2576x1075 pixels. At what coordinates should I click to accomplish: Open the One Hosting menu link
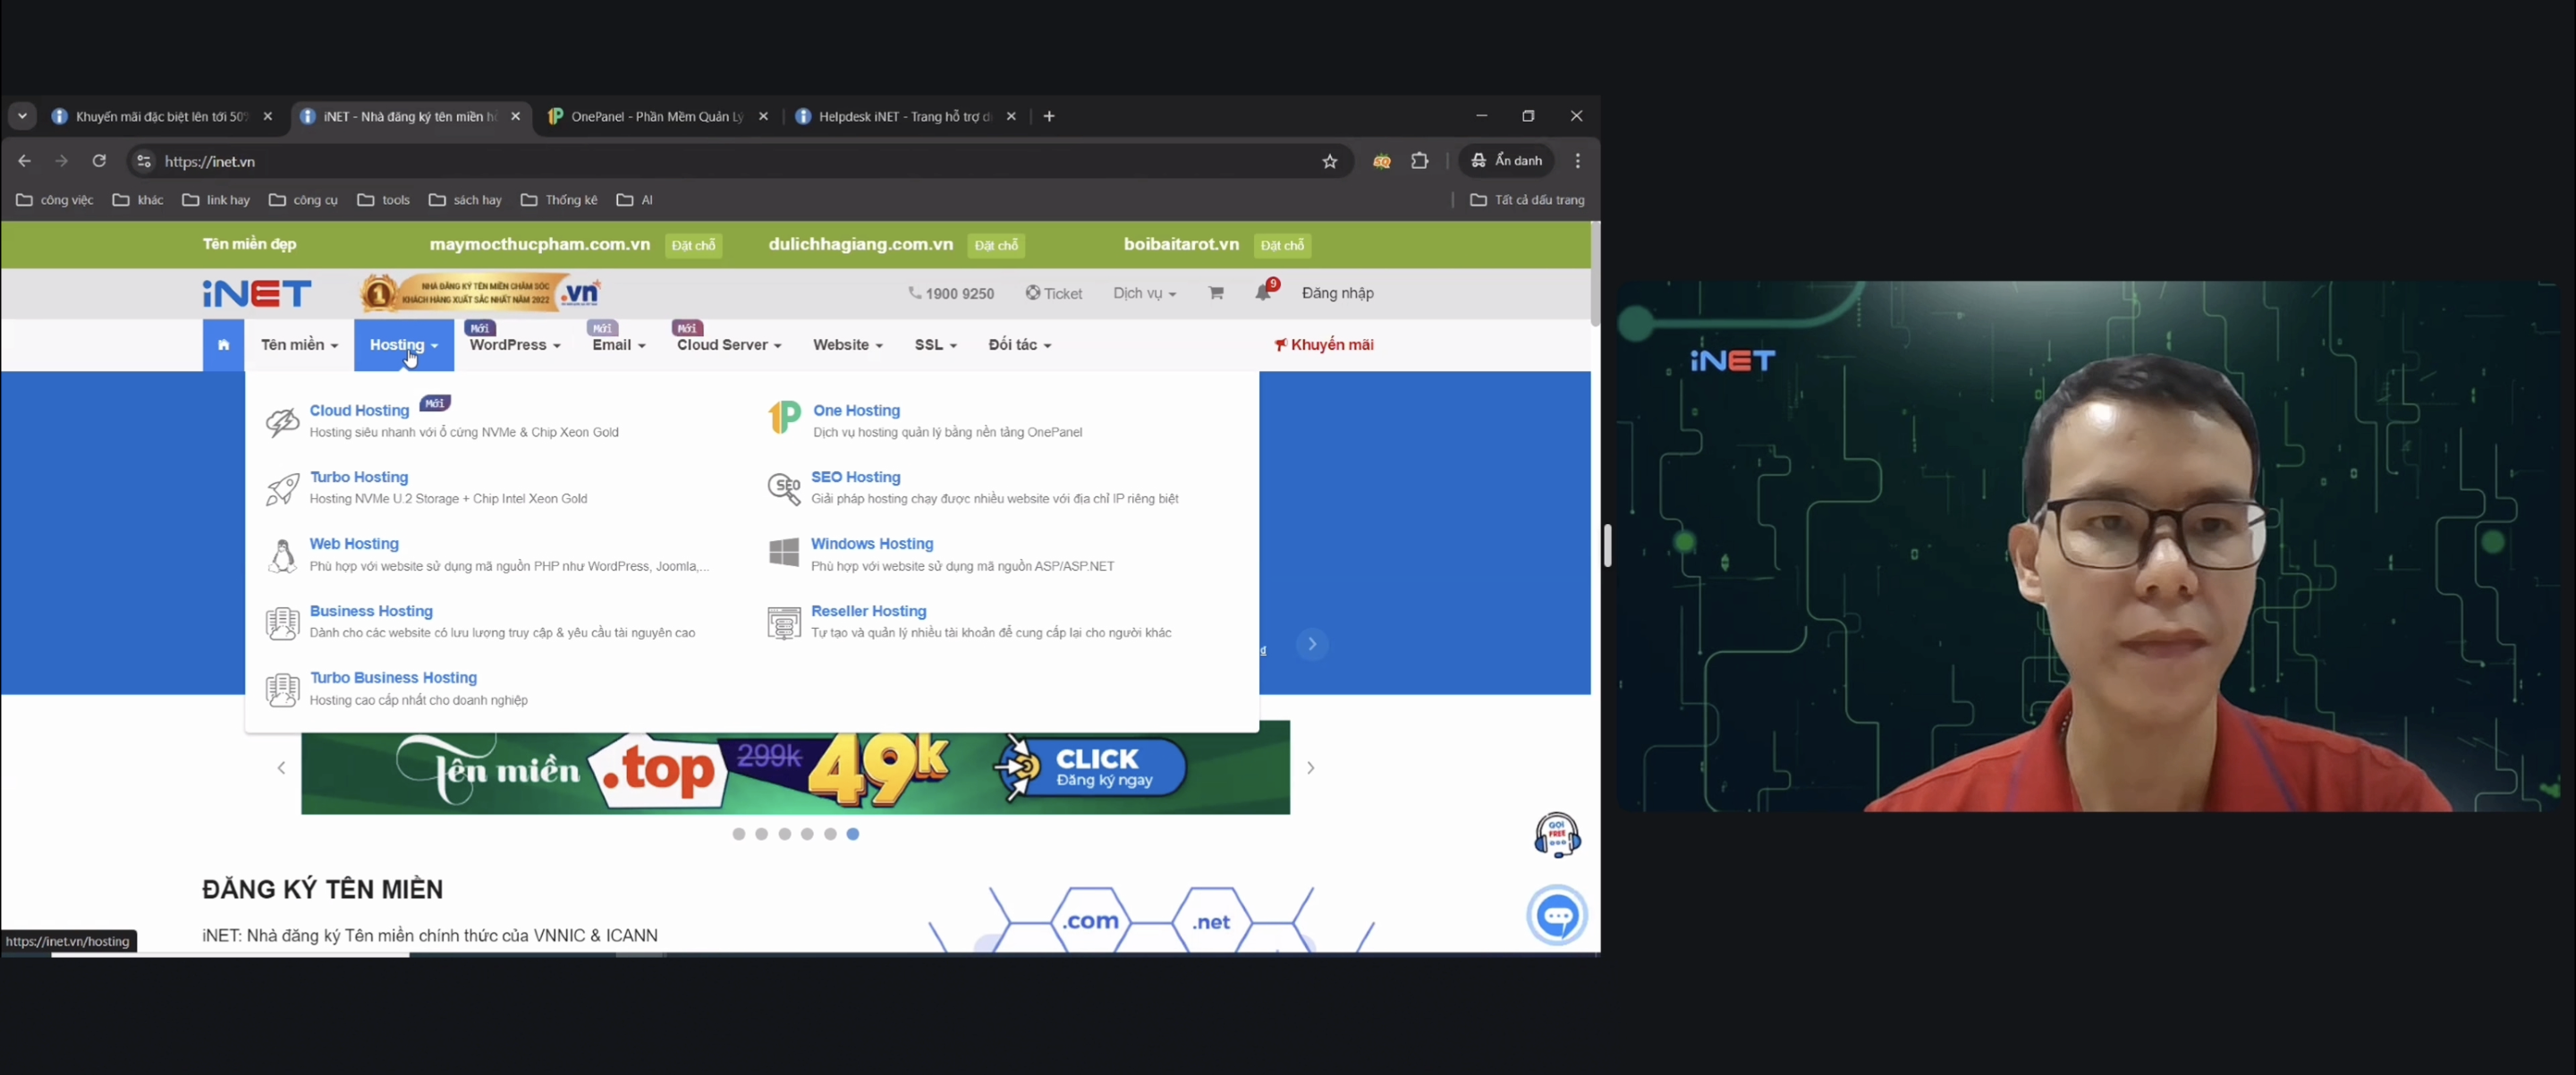(857, 410)
